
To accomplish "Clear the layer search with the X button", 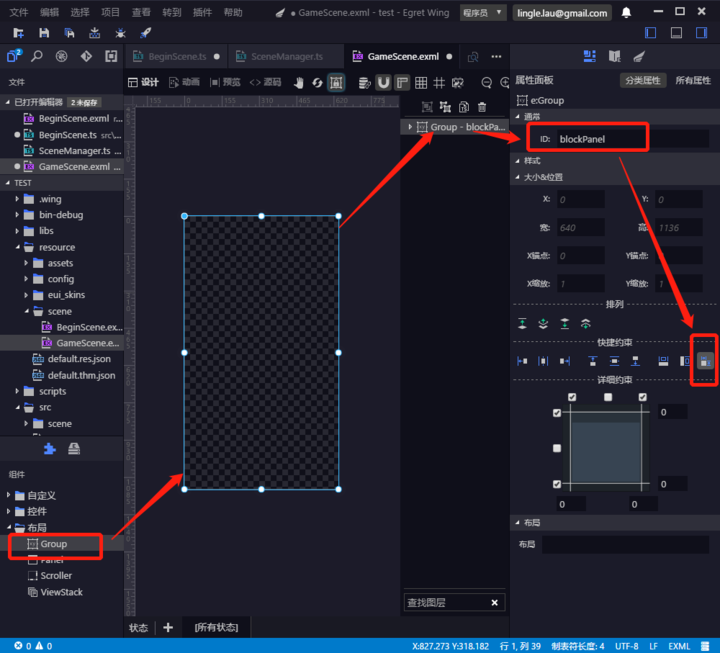I will click(x=495, y=602).
